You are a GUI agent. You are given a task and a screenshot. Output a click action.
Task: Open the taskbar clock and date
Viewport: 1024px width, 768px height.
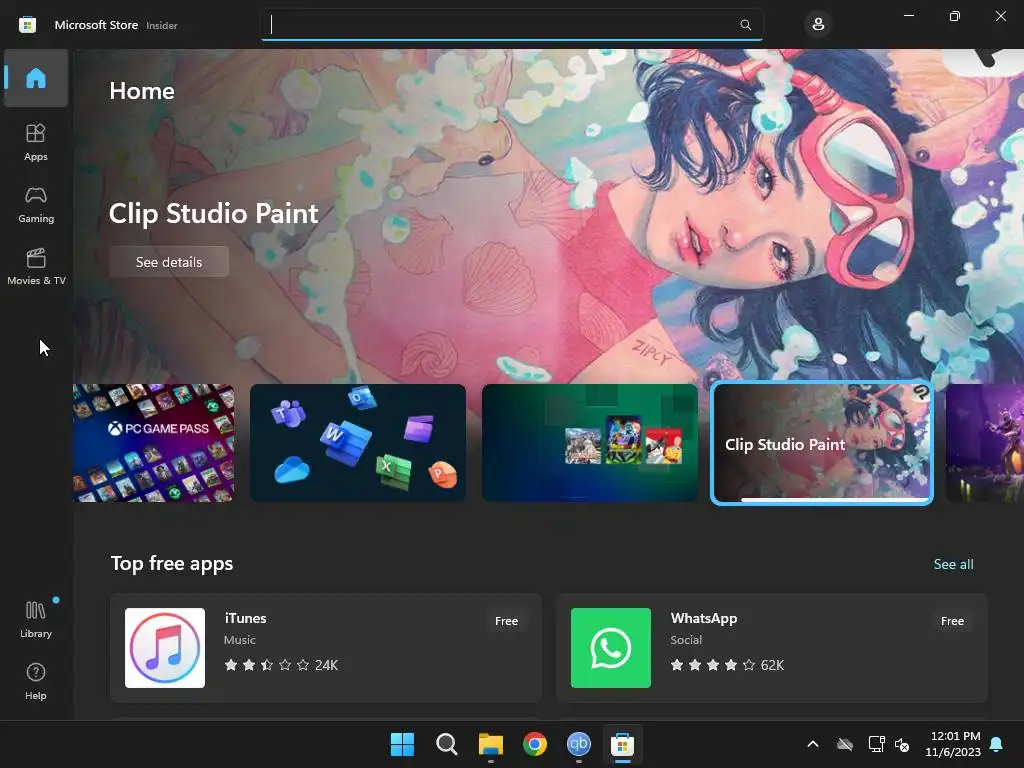953,744
